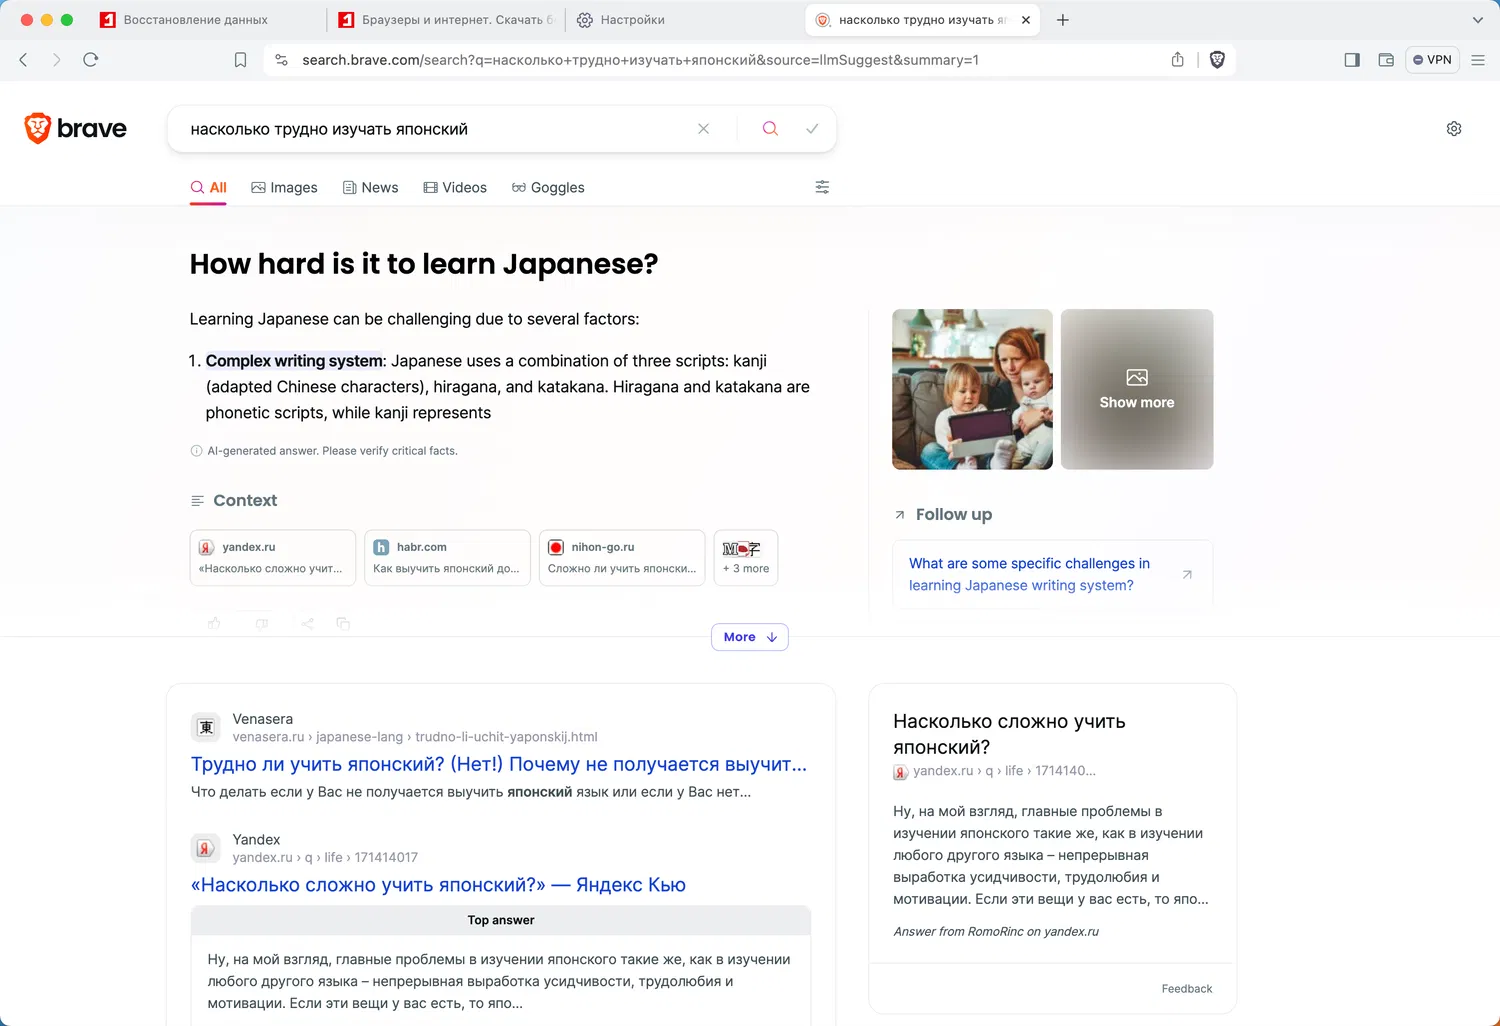
Task: Open a new tab with plus button
Action: coord(1063,20)
